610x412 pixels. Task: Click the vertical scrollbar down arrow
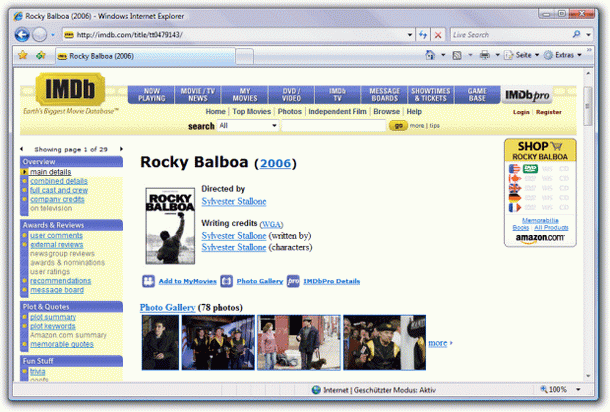tap(588, 376)
